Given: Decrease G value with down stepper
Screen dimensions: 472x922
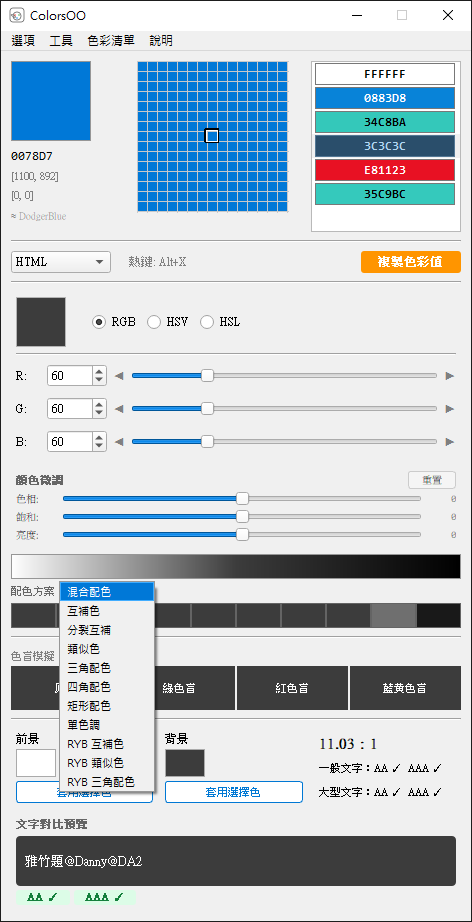Looking at the screenshot, I should pyautogui.click(x=99, y=413).
